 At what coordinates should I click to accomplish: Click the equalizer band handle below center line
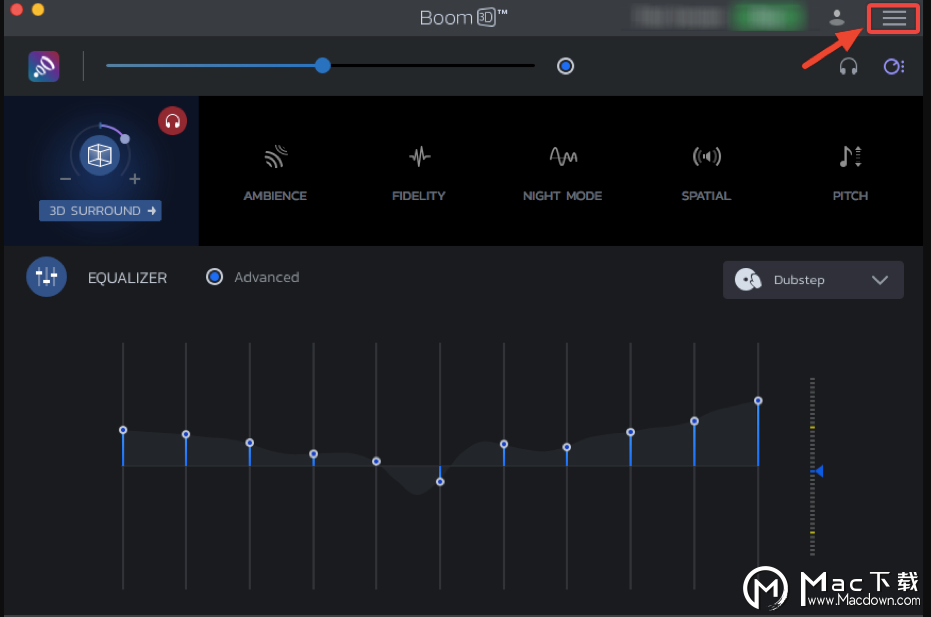click(x=440, y=482)
